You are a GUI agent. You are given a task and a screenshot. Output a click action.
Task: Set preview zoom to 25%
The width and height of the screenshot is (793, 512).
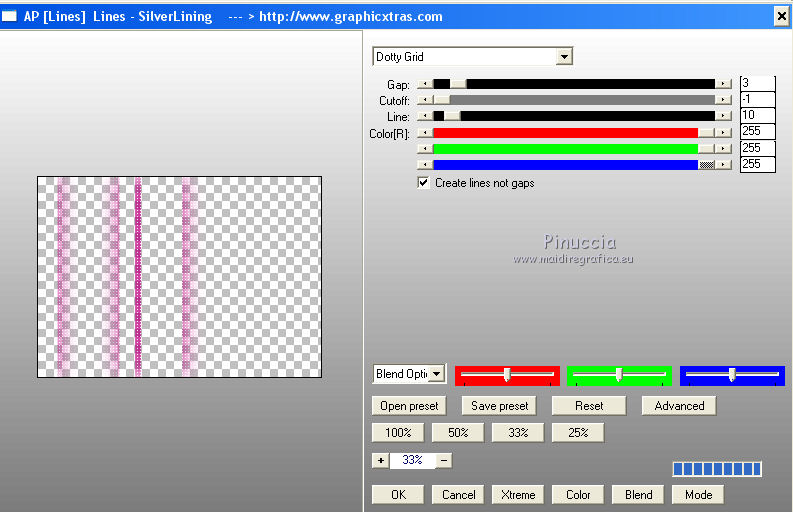(578, 433)
